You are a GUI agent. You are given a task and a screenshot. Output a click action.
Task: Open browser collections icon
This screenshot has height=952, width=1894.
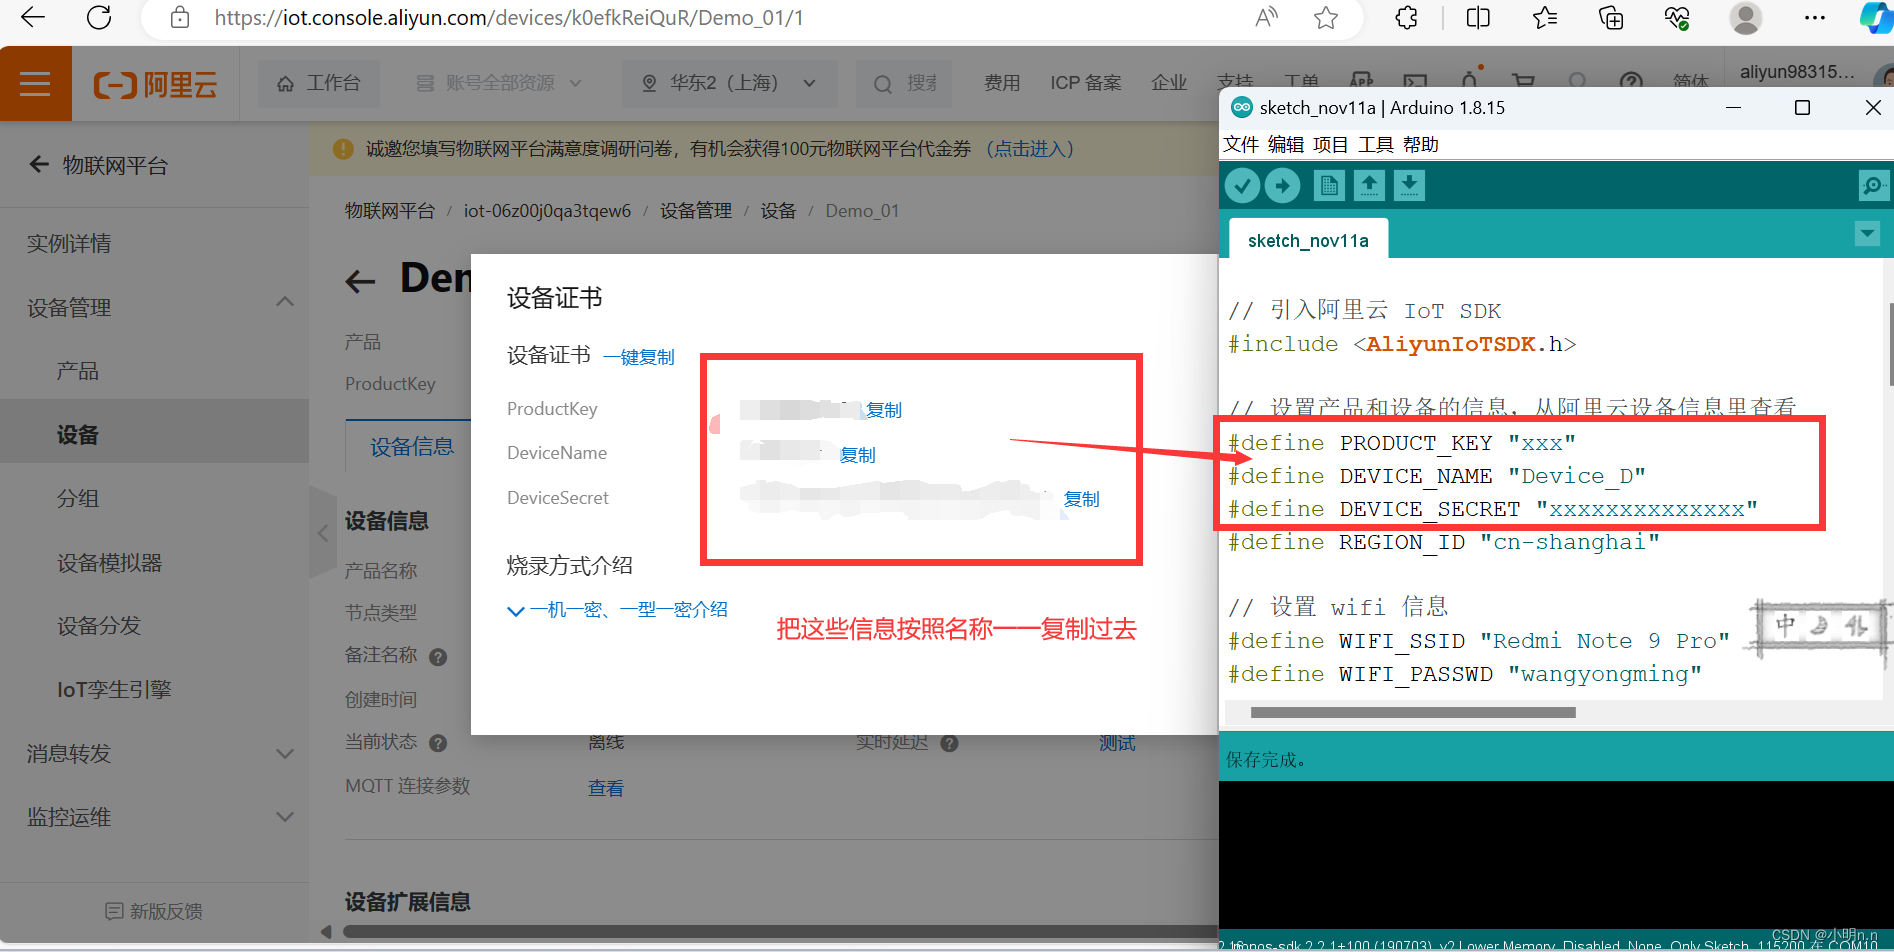(1611, 17)
